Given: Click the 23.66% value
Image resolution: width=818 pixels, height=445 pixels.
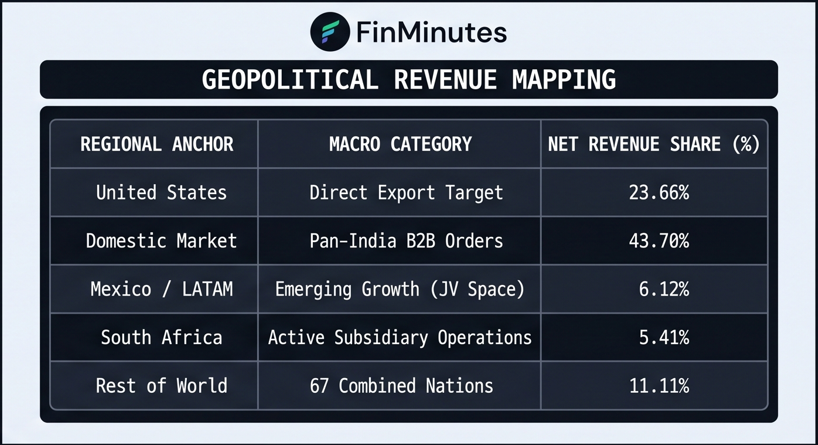Looking at the screenshot, I should click(x=659, y=193).
